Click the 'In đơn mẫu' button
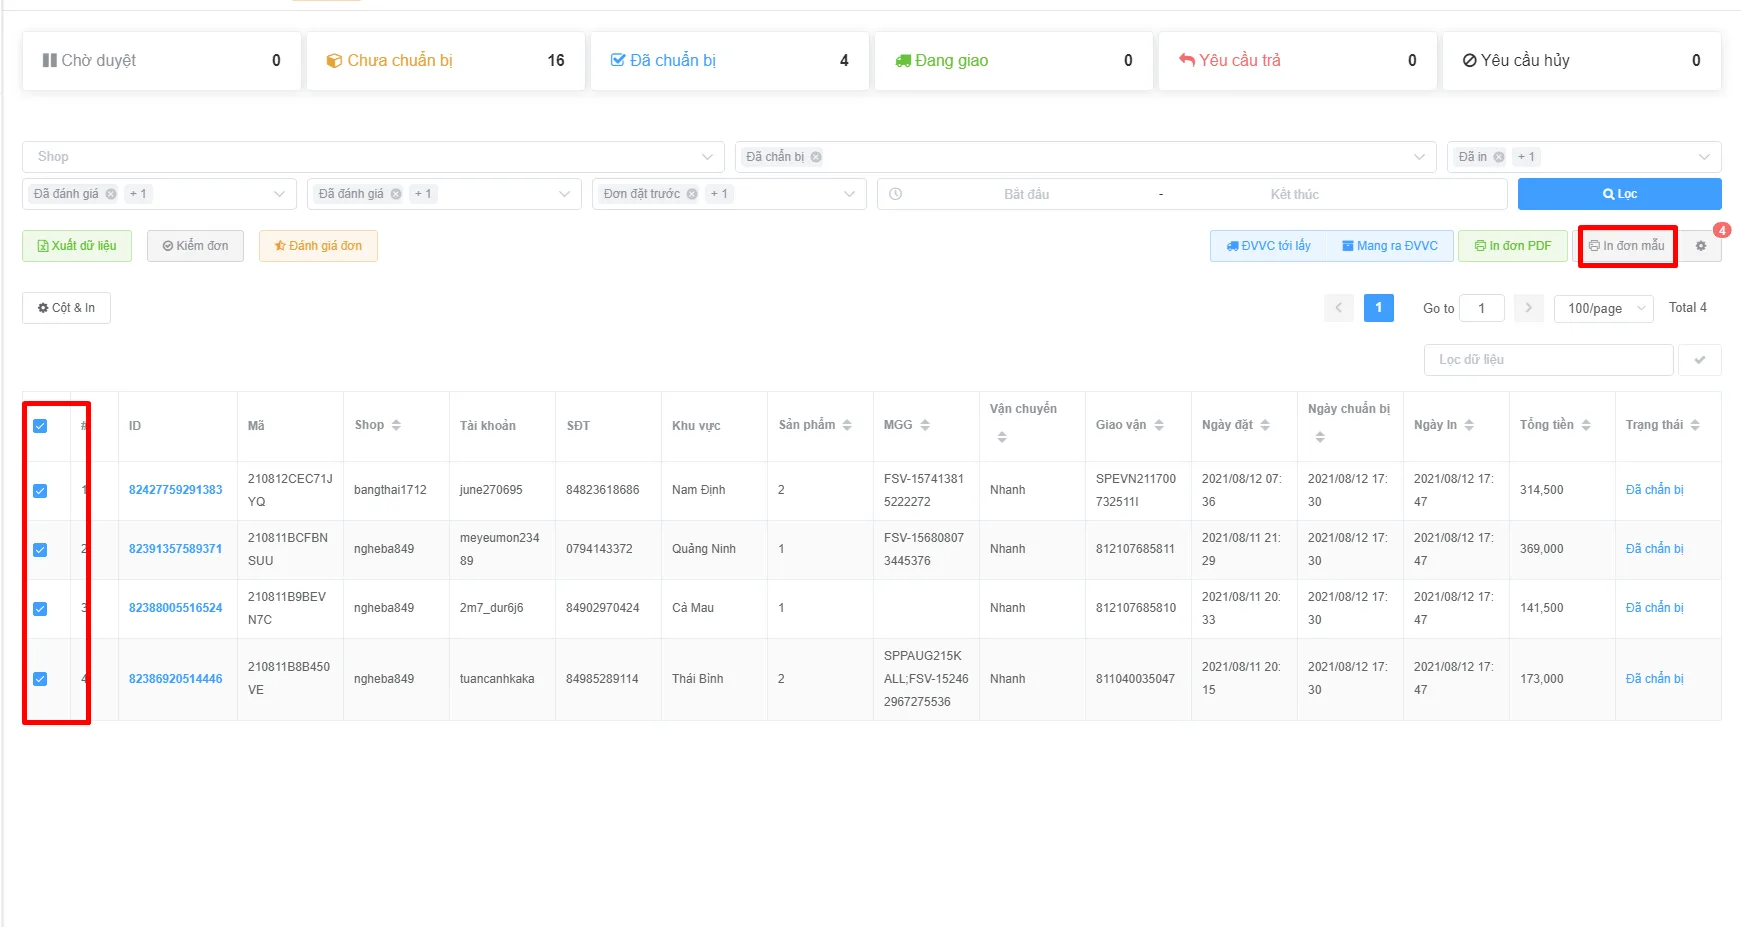 tap(1627, 246)
